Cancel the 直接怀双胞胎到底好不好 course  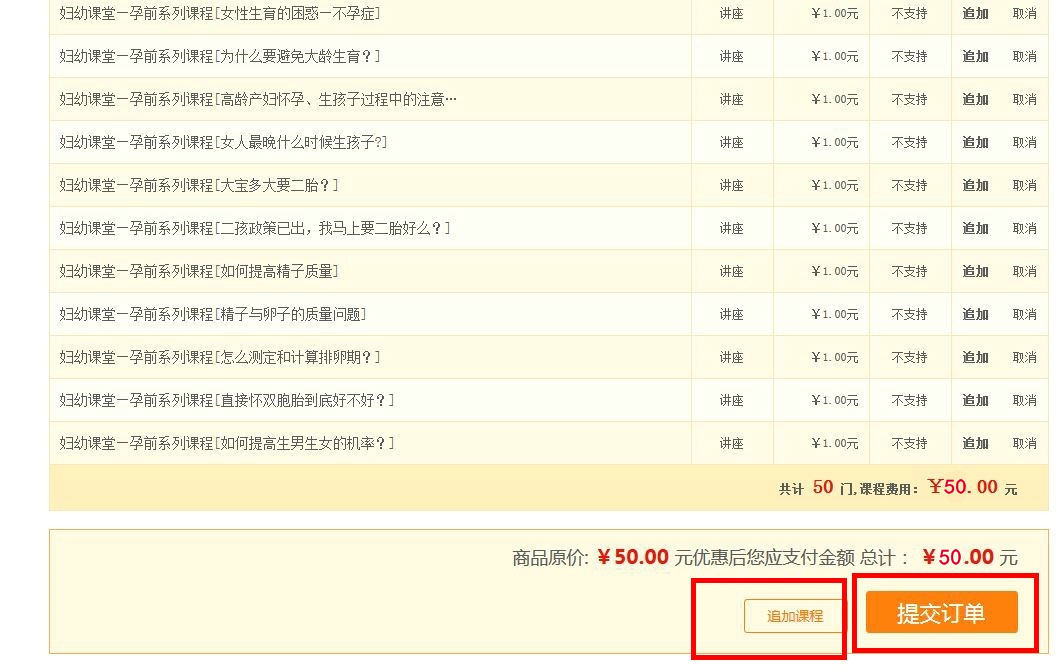[1025, 400]
